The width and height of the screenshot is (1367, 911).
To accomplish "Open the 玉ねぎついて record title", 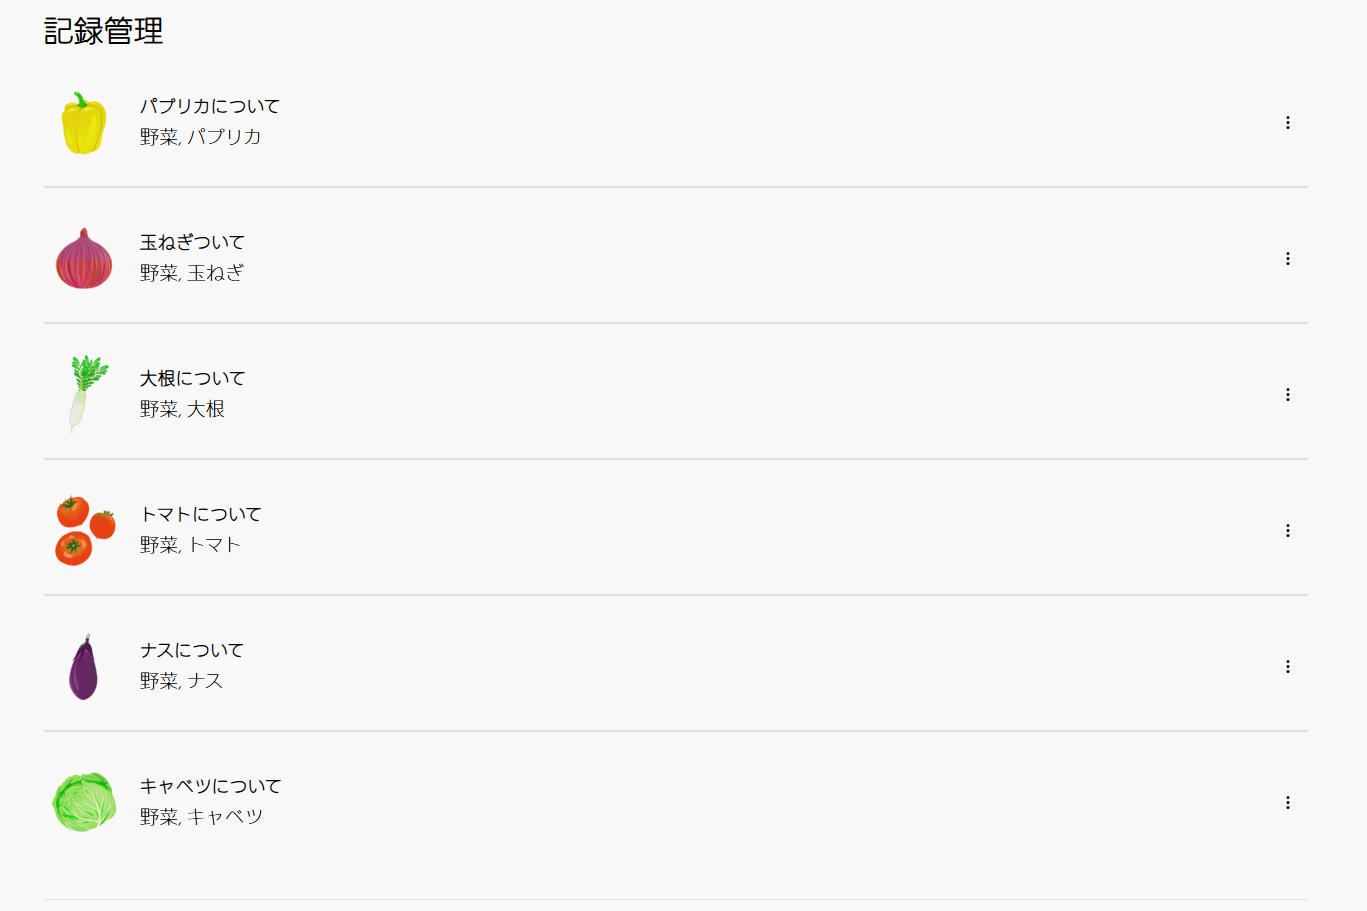I will pos(192,242).
